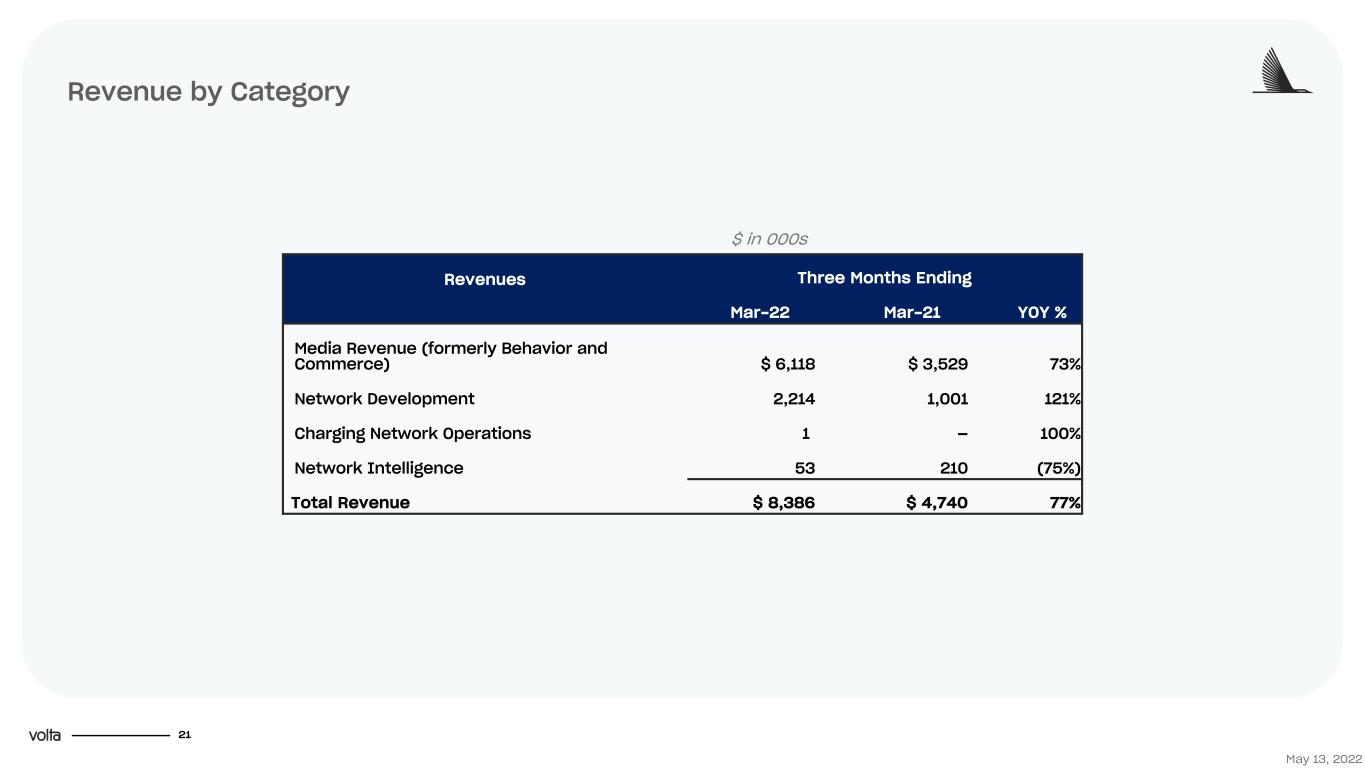Select the '2,214' Network Development value

(x=794, y=398)
